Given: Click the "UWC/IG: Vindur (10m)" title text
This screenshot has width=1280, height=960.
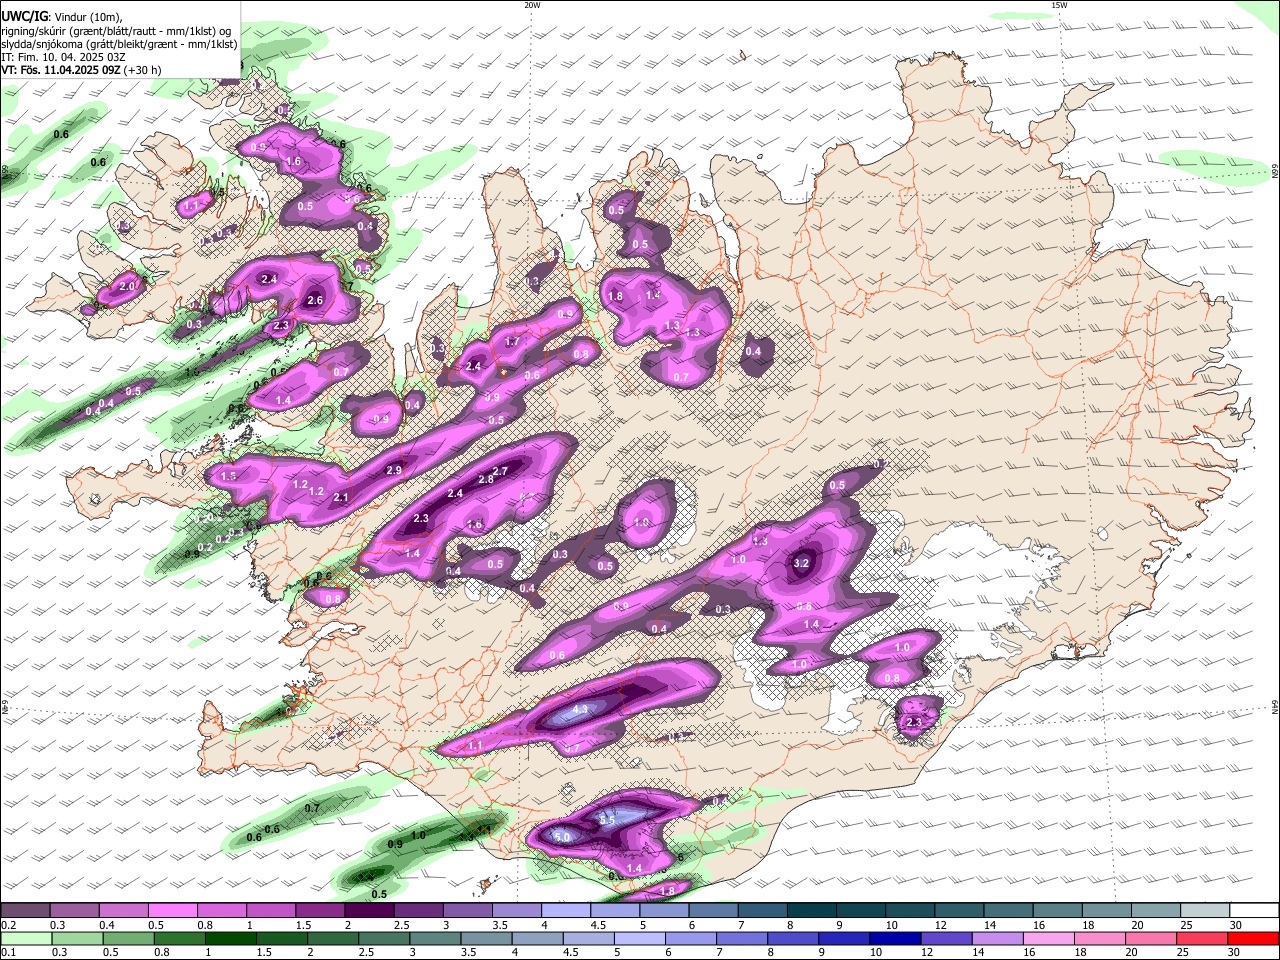Looking at the screenshot, I should pos(61,17).
